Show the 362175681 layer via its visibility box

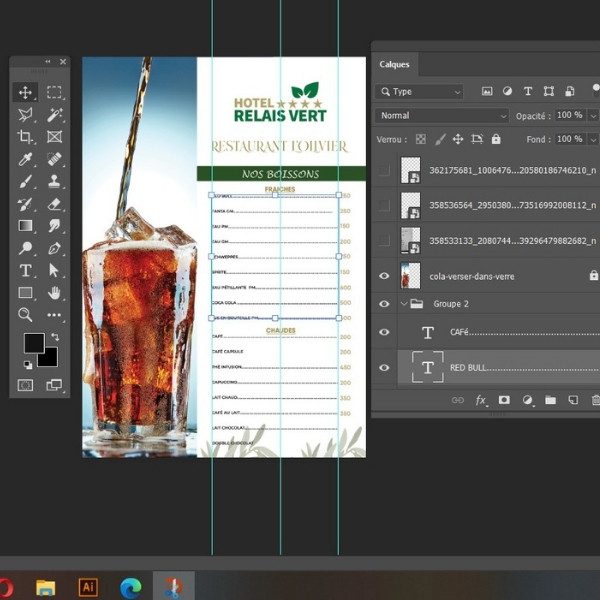384,171
